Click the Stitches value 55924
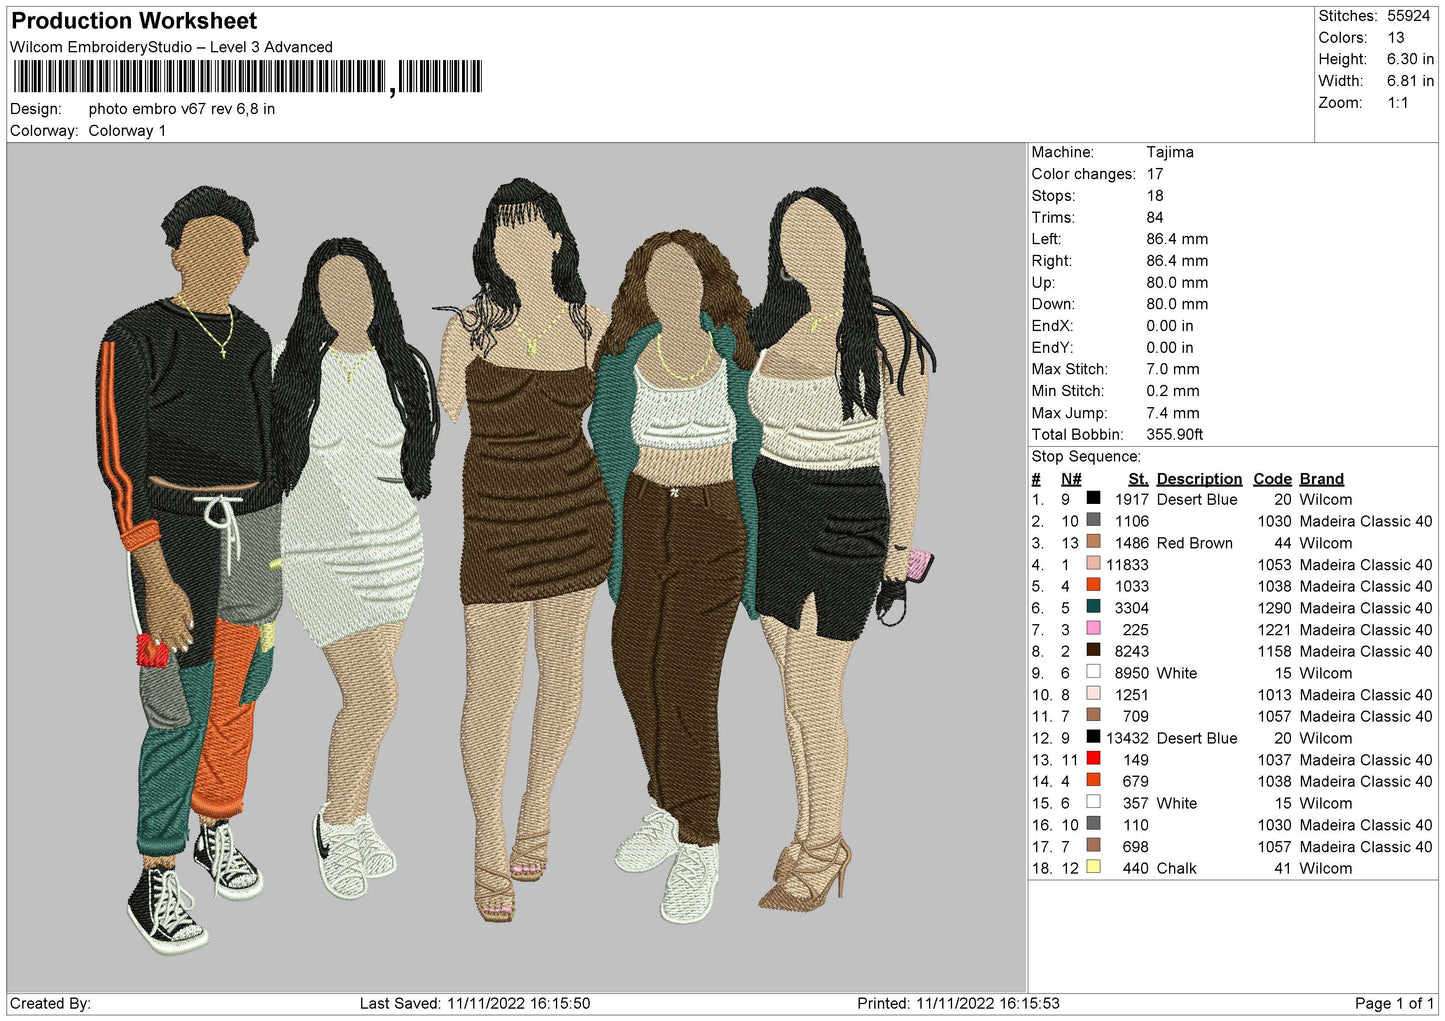The image size is (1445, 1021). tap(1408, 16)
